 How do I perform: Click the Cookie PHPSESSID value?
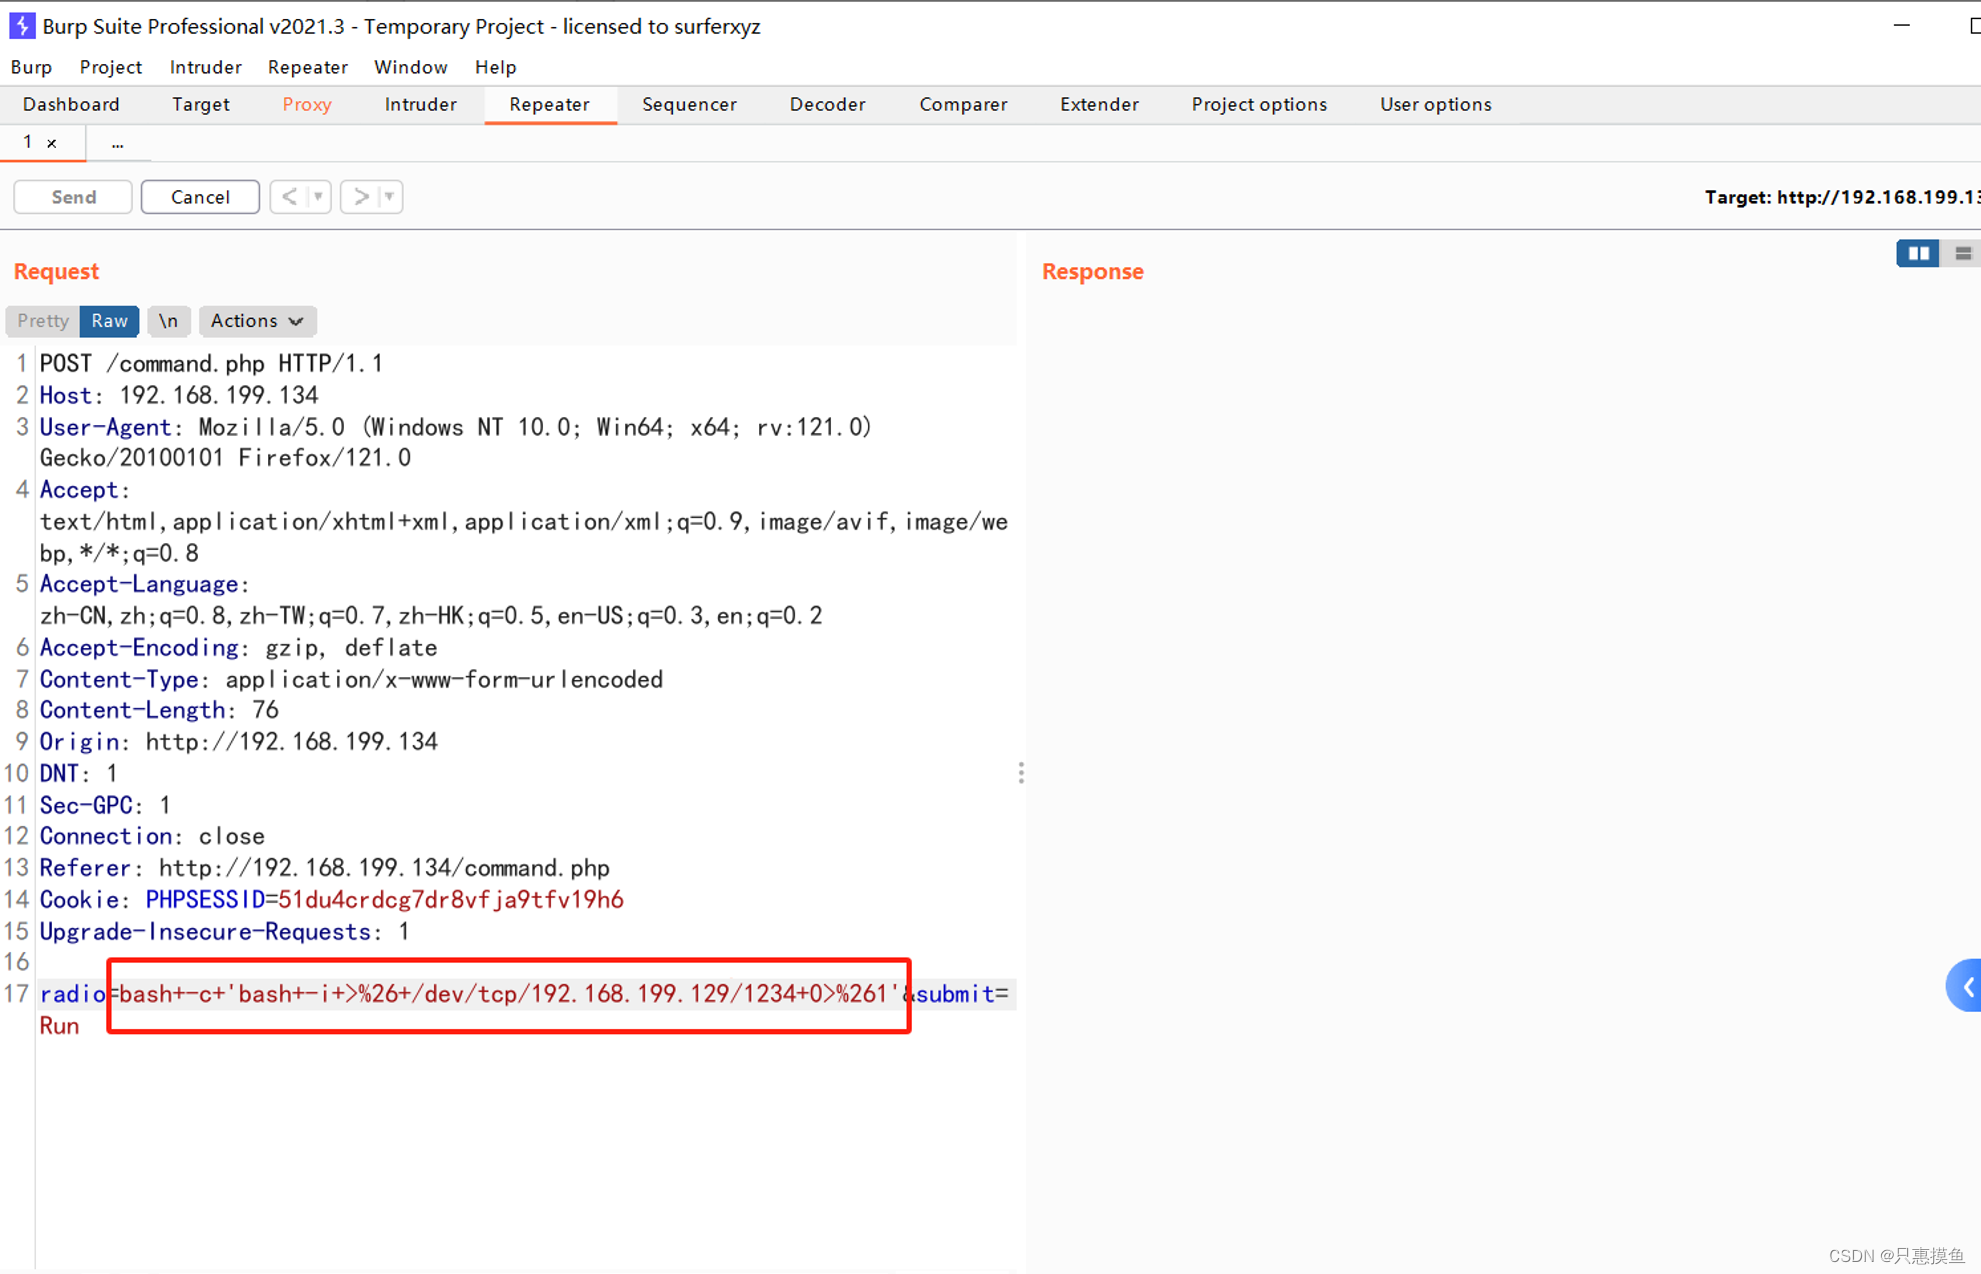[x=450, y=900]
